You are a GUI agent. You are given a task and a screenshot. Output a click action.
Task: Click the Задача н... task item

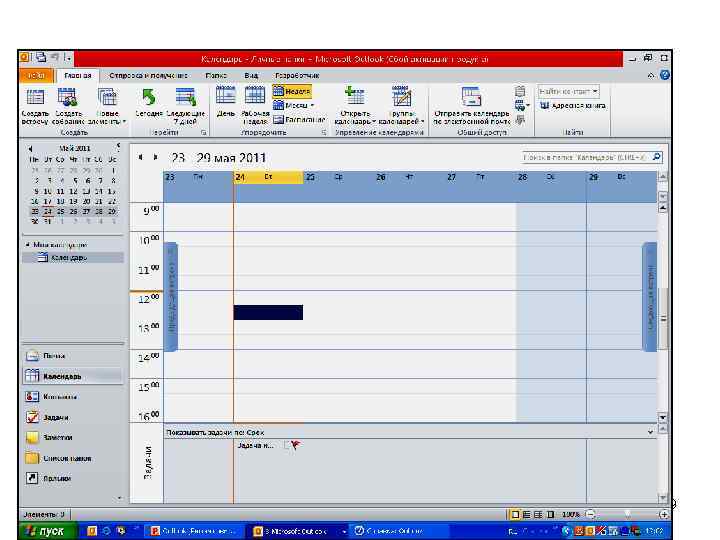[256, 445]
